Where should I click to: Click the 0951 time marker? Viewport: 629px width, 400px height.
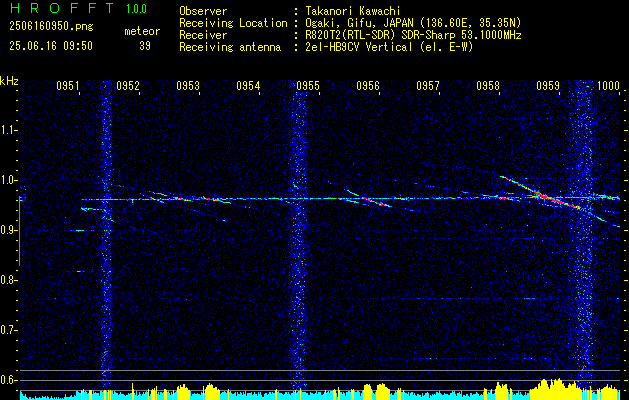(x=68, y=85)
